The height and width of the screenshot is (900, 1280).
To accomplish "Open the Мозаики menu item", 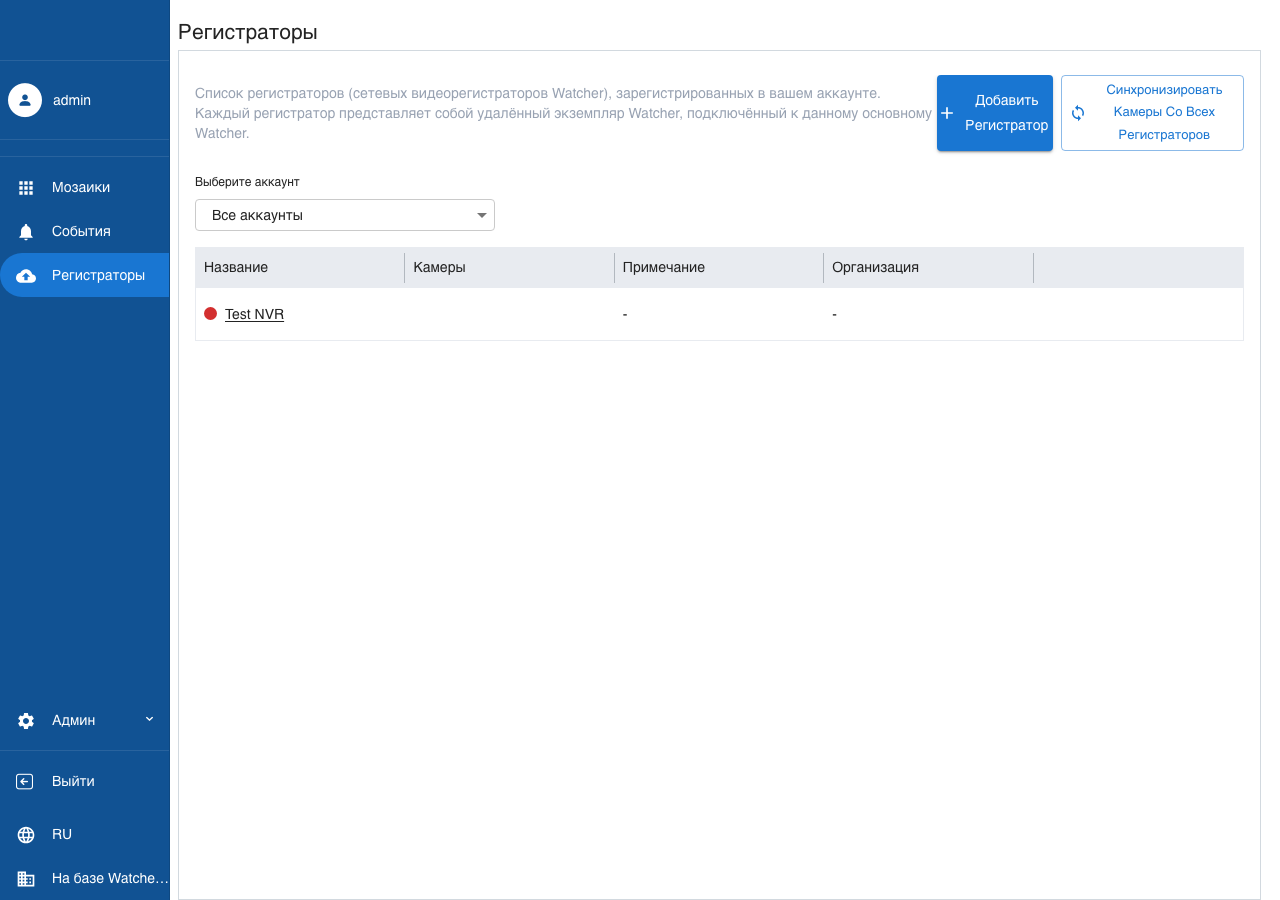I will coord(85,187).
